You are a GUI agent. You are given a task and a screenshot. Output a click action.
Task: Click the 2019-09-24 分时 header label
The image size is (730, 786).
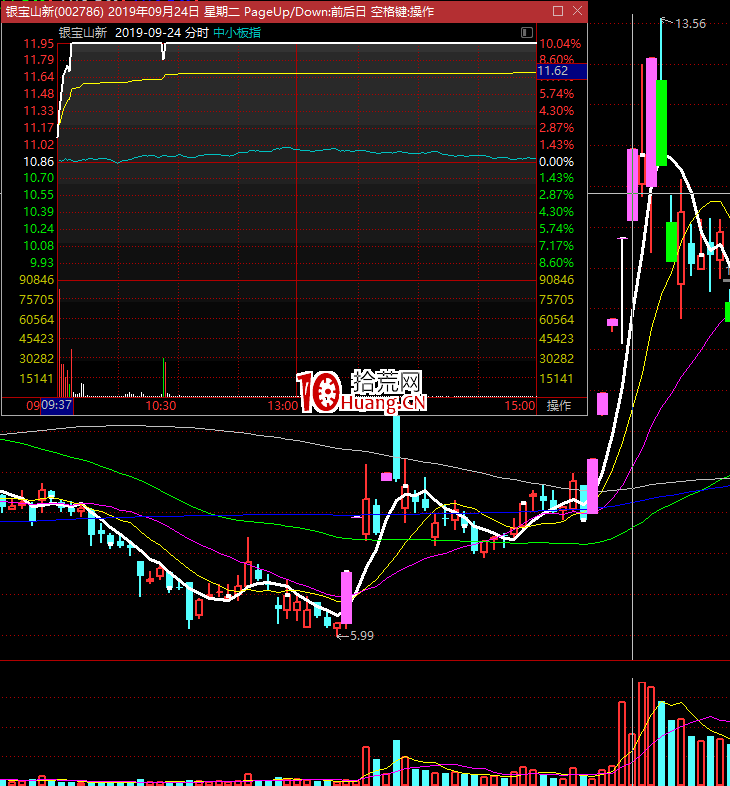click(x=161, y=33)
